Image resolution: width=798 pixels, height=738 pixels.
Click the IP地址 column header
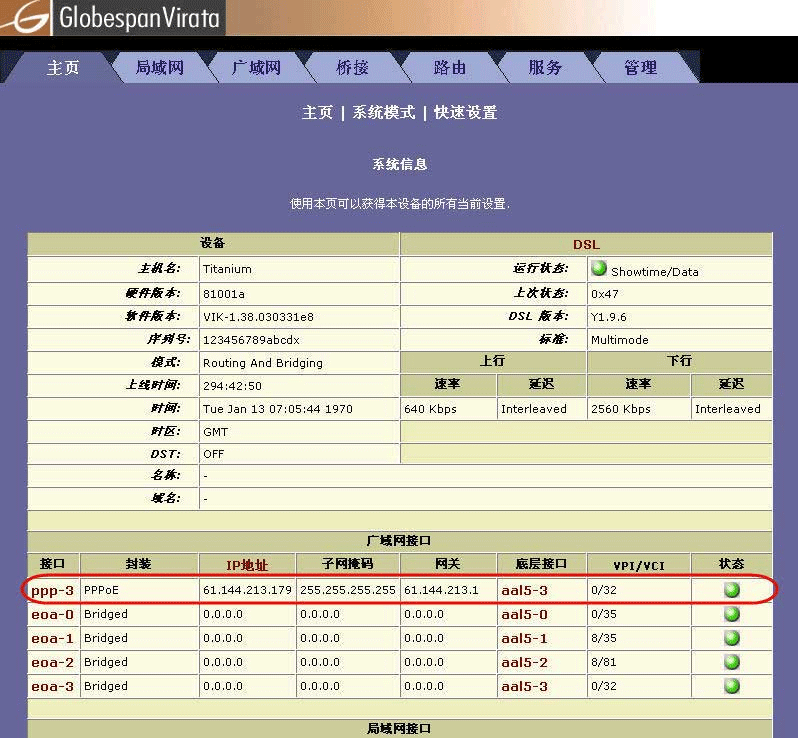tap(247, 565)
